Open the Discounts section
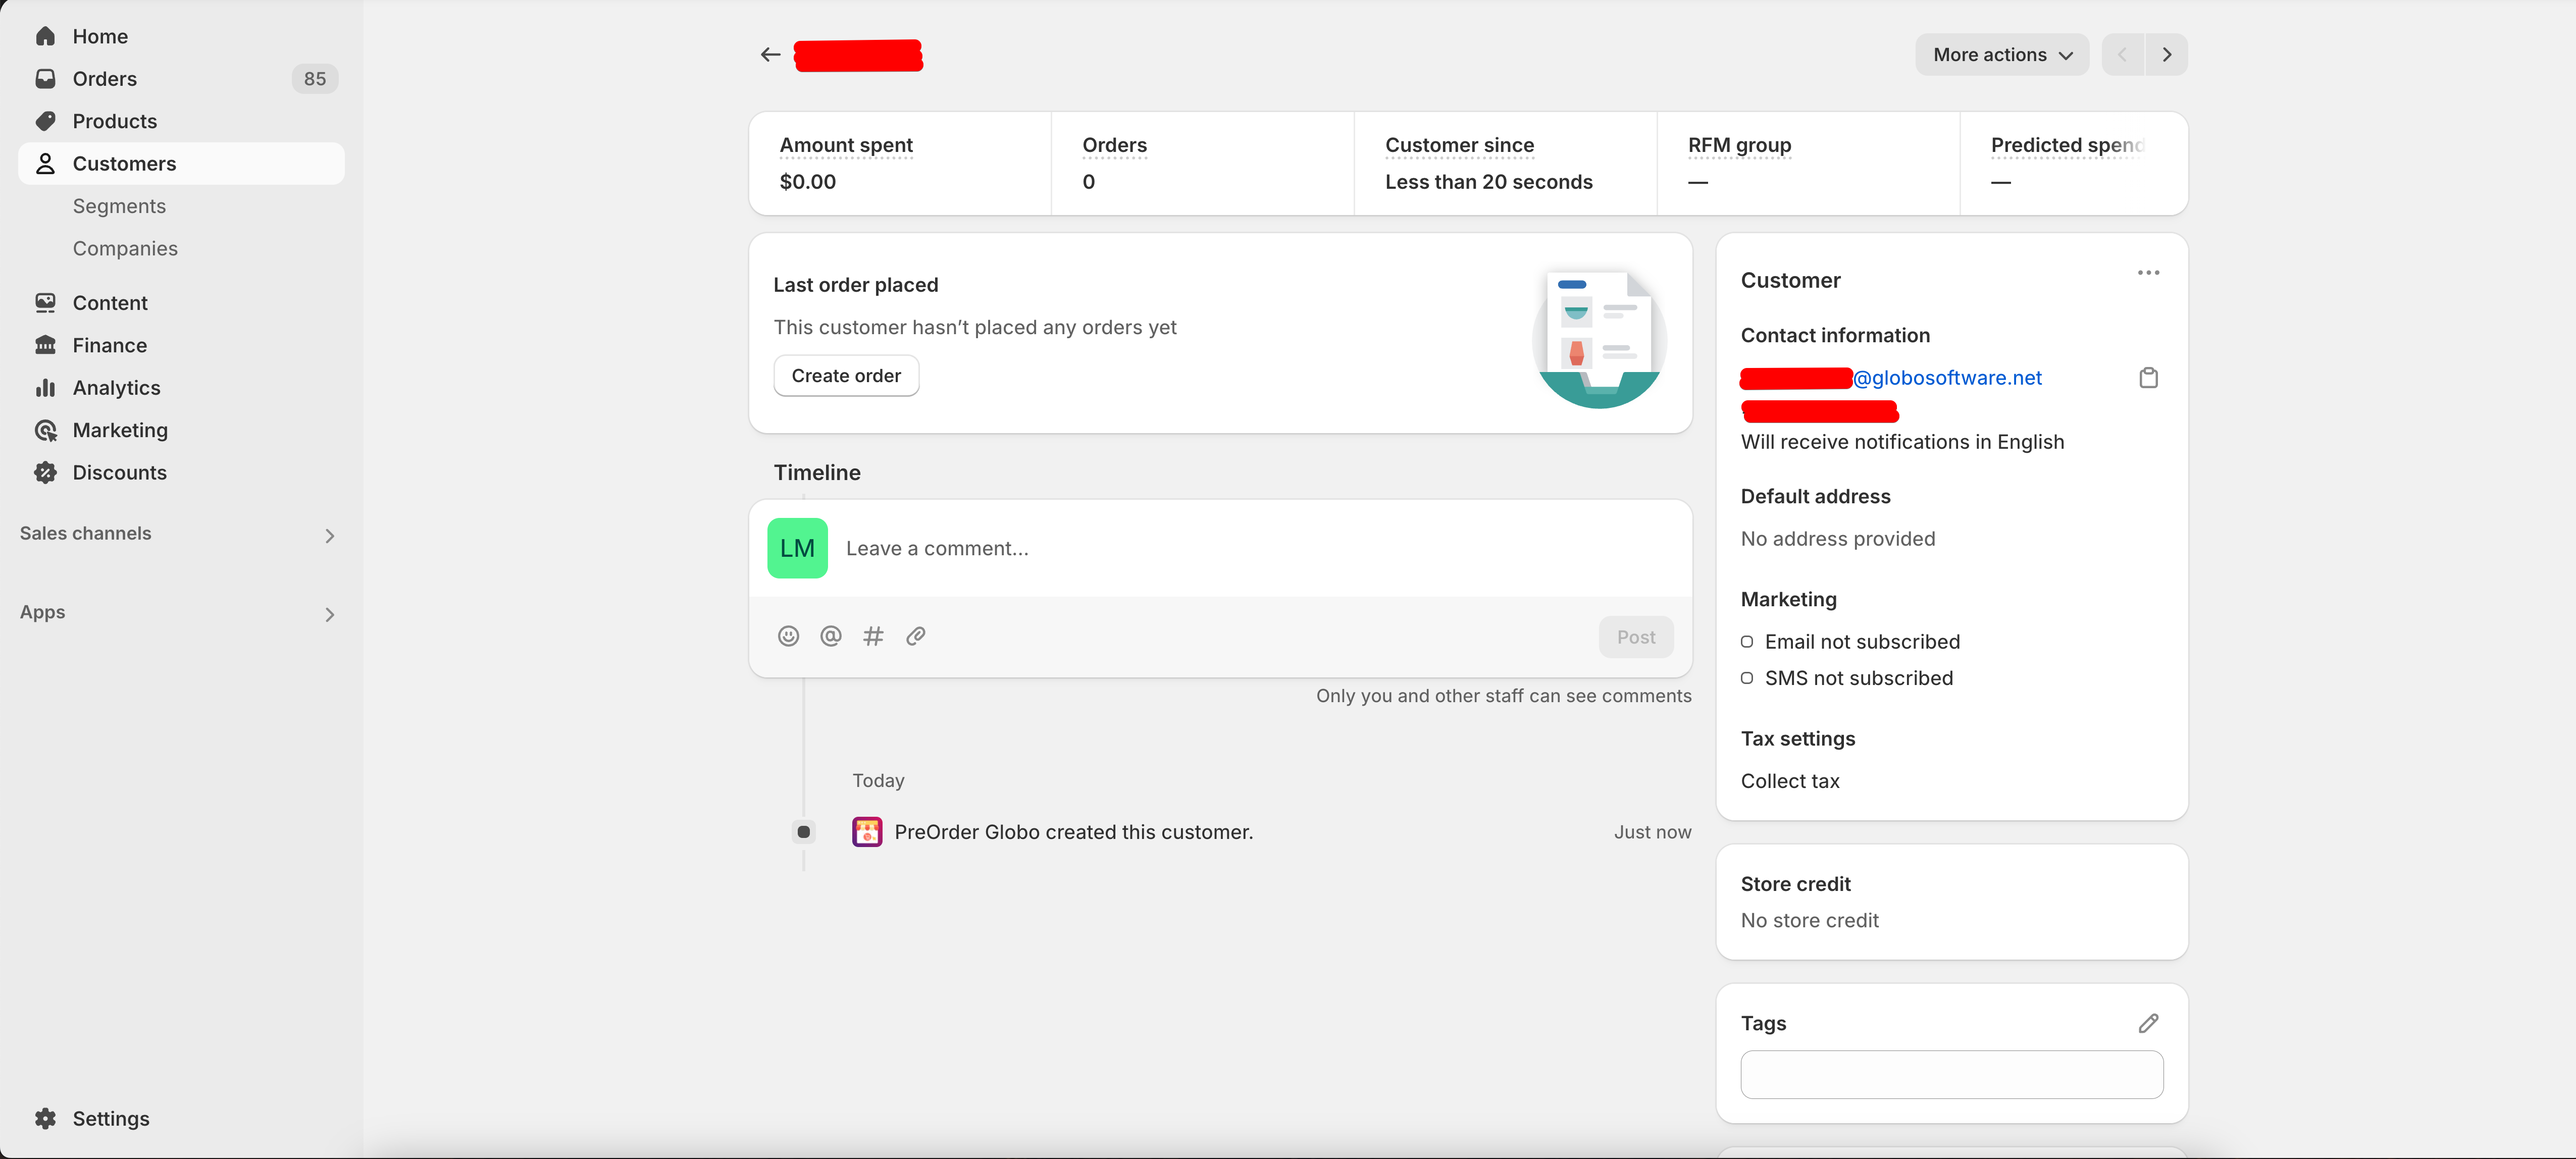2576x1159 pixels. click(x=119, y=472)
